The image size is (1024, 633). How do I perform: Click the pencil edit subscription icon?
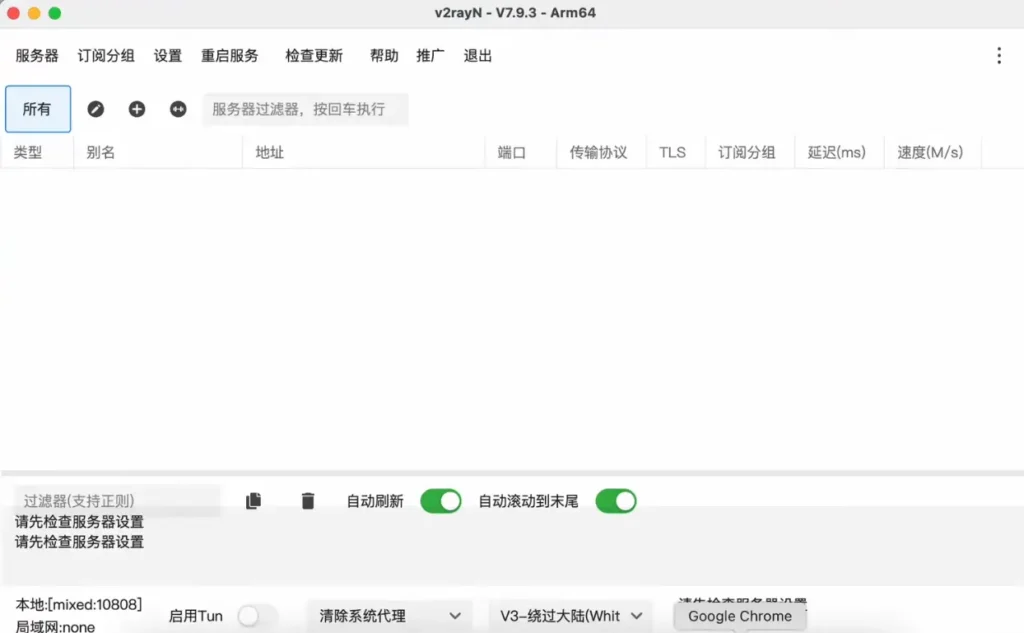coord(96,109)
